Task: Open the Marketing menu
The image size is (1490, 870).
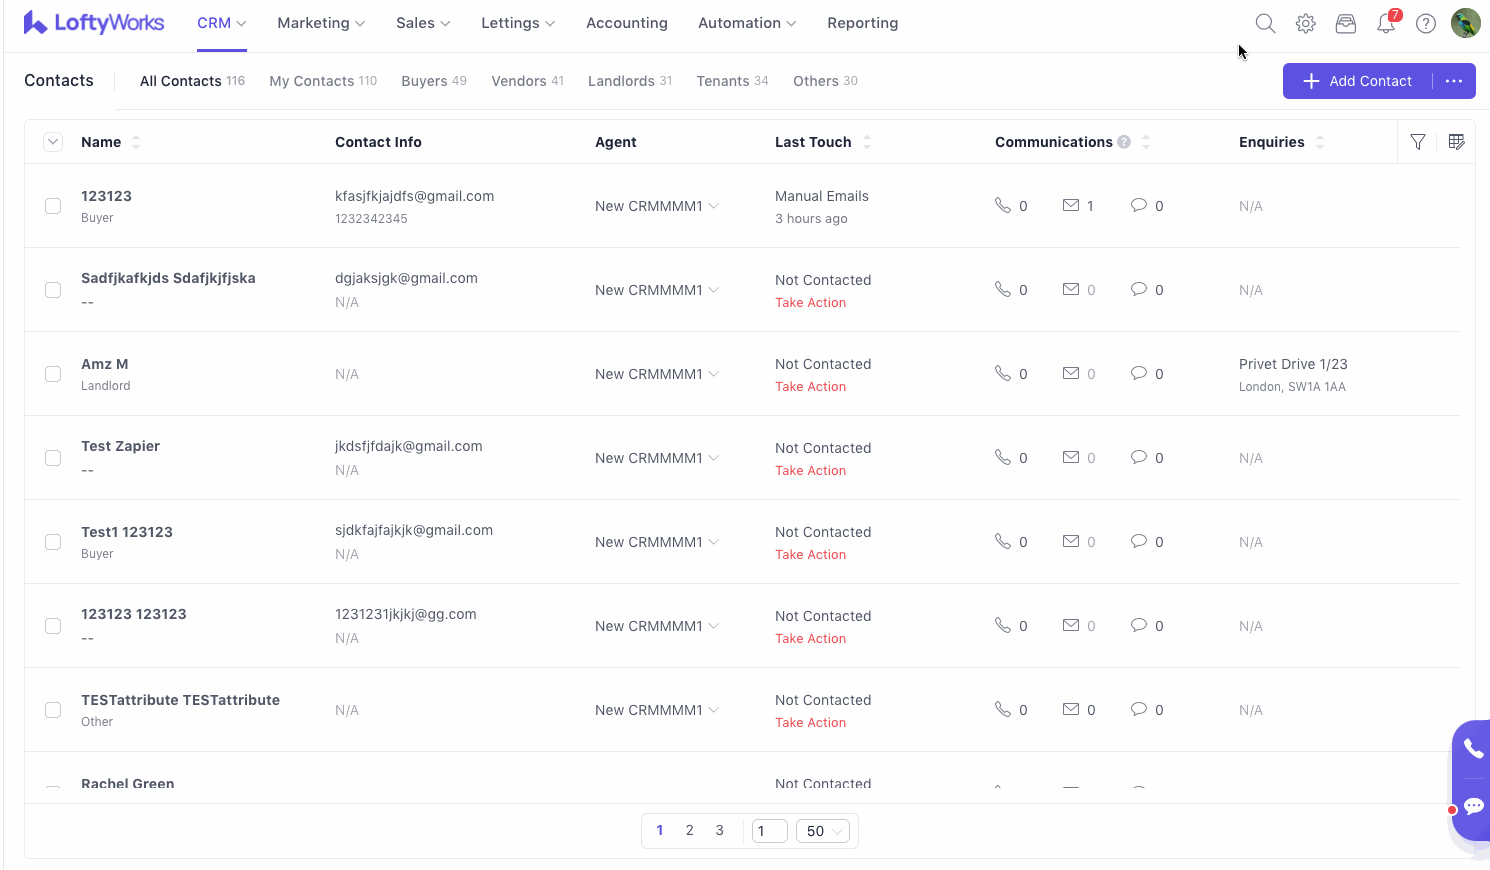Action: point(320,23)
